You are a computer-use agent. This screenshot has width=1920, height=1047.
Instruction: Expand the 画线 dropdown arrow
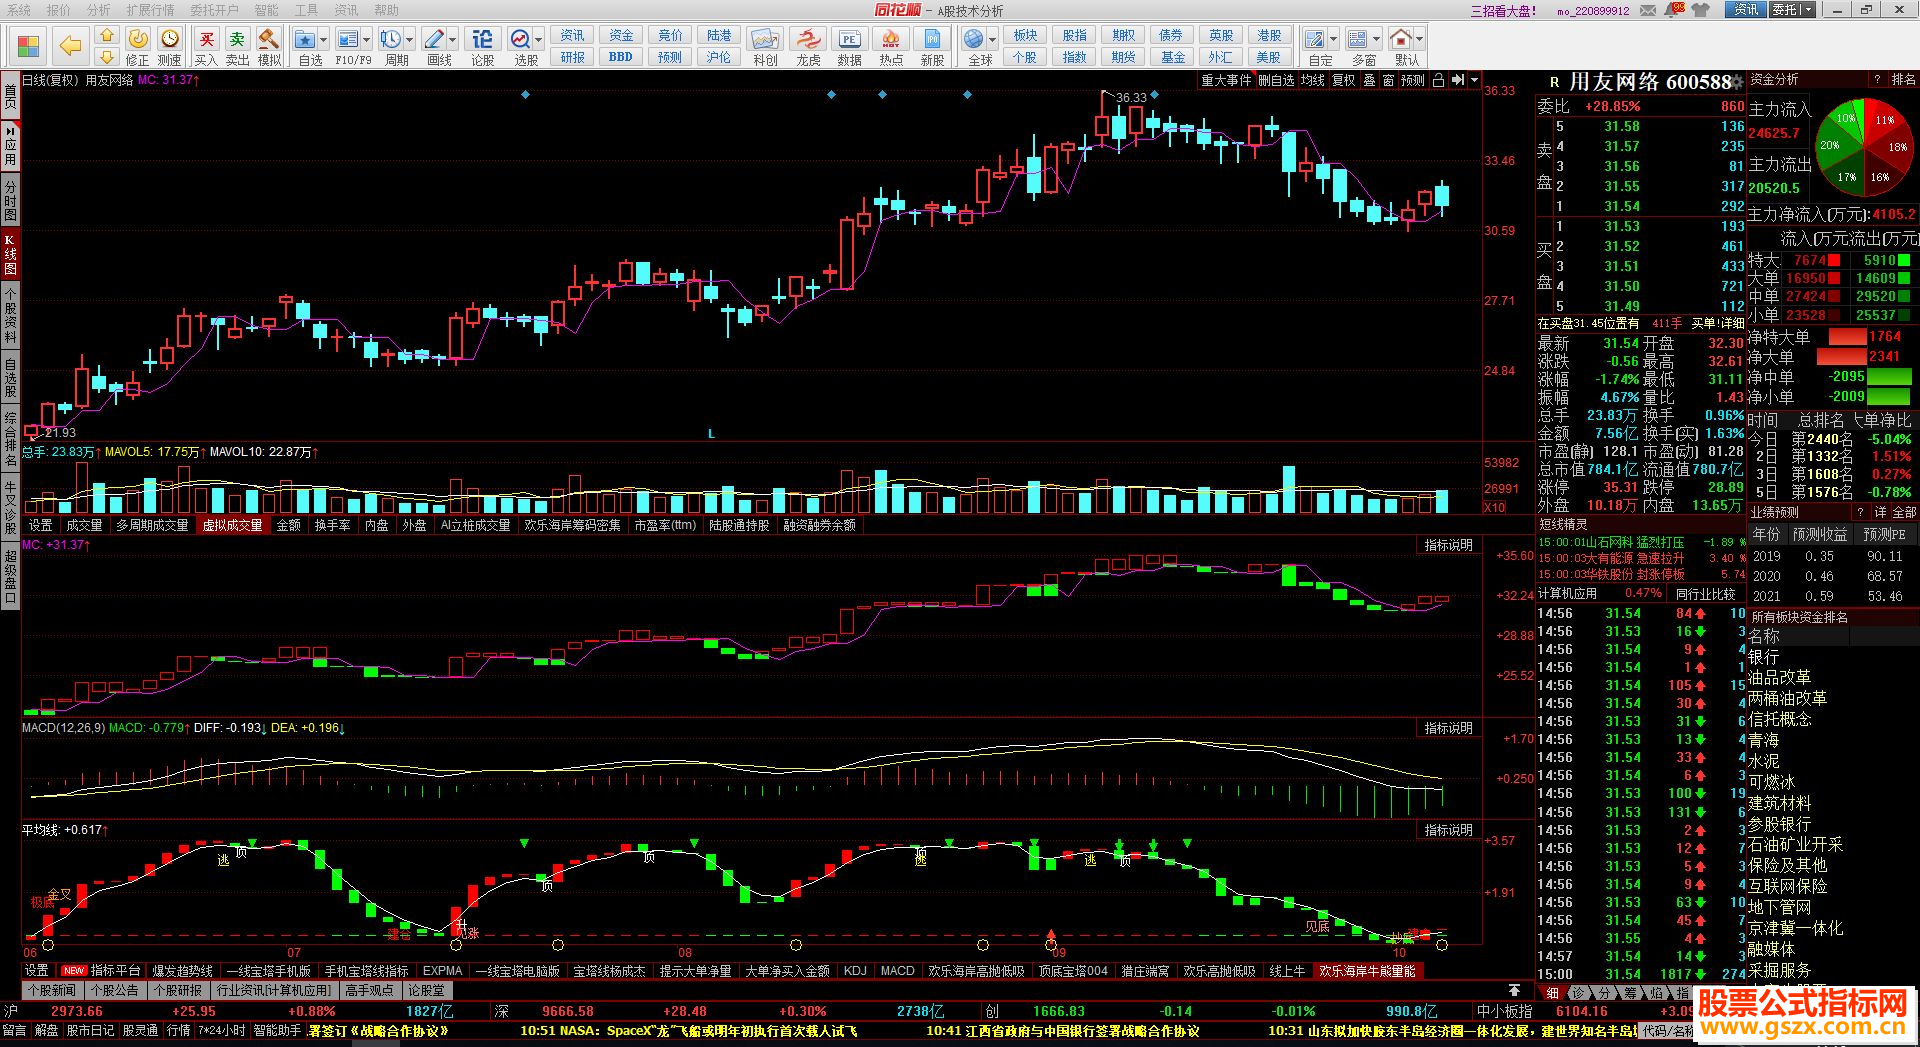coord(453,40)
